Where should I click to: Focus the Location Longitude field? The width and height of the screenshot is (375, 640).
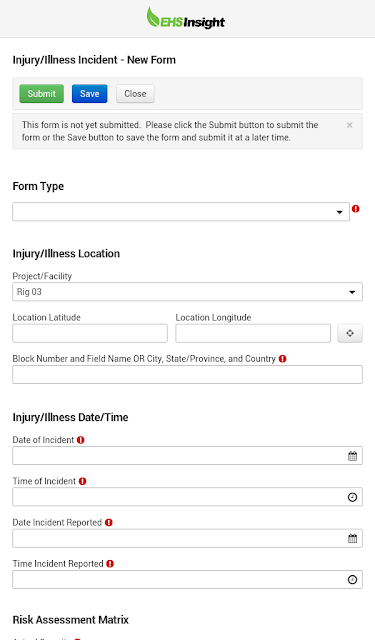click(x=253, y=333)
